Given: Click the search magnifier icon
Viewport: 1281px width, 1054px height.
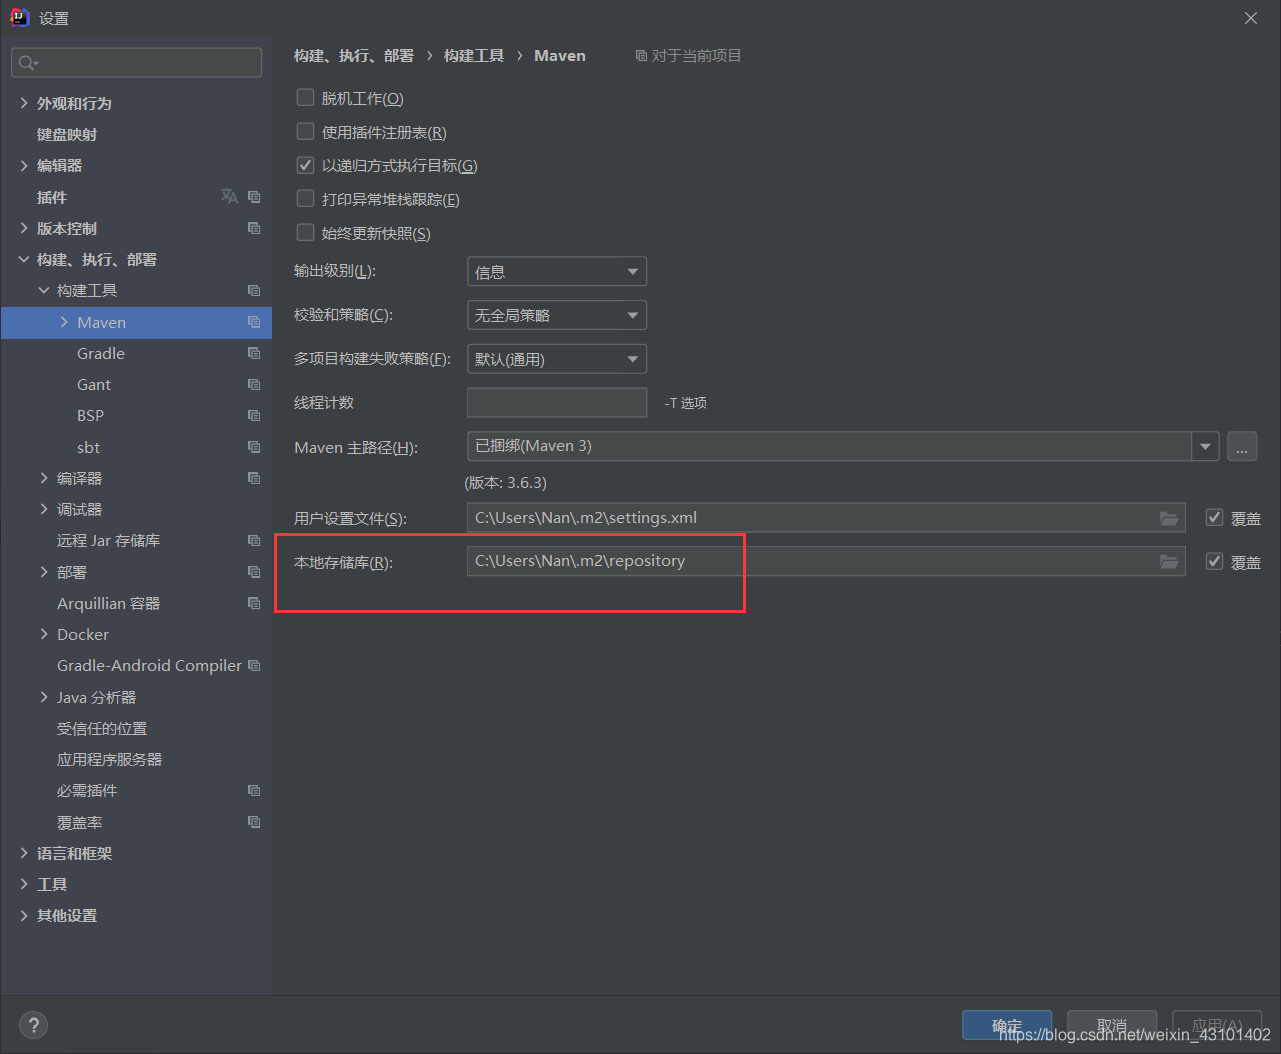Looking at the screenshot, I should click(27, 63).
